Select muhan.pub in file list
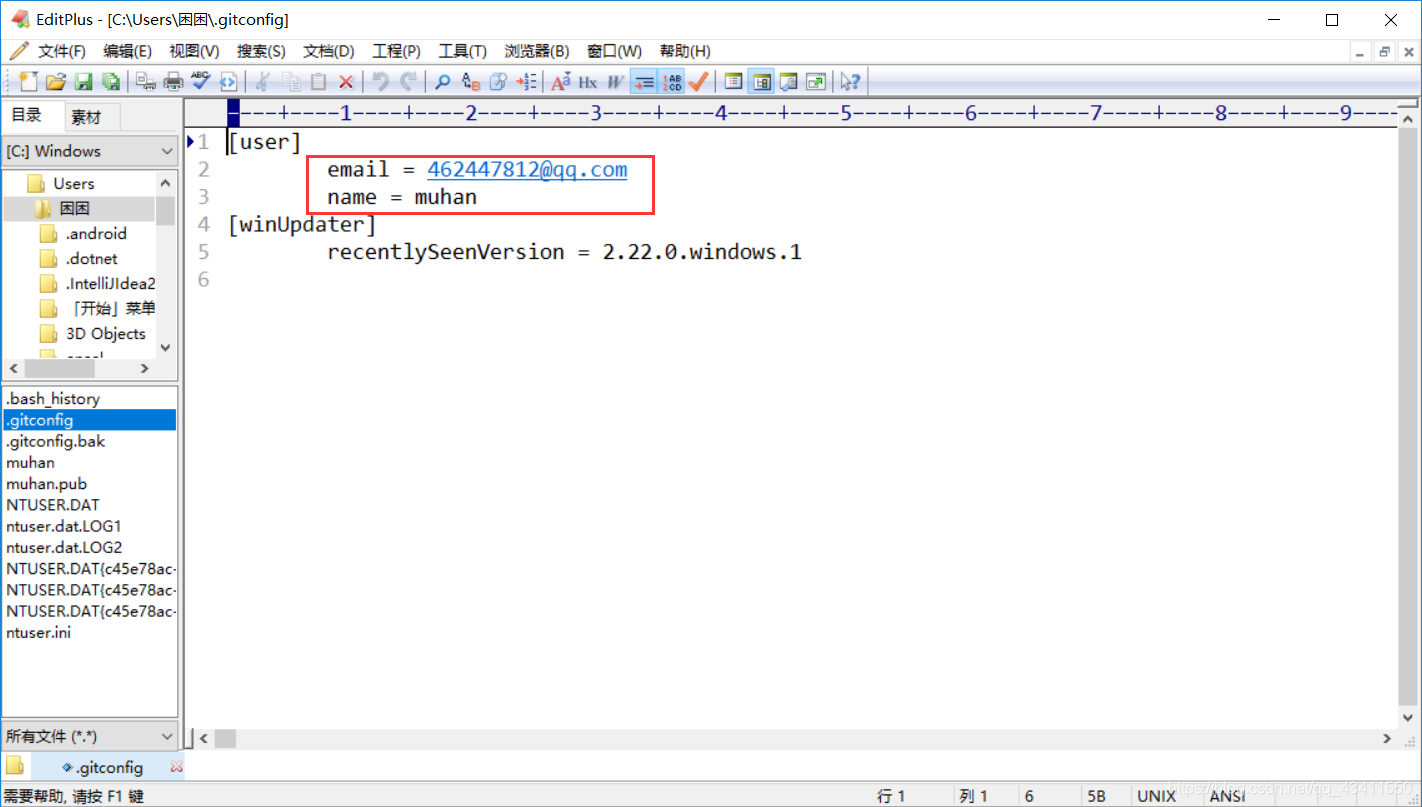The height and width of the screenshot is (807, 1422). pos(46,484)
